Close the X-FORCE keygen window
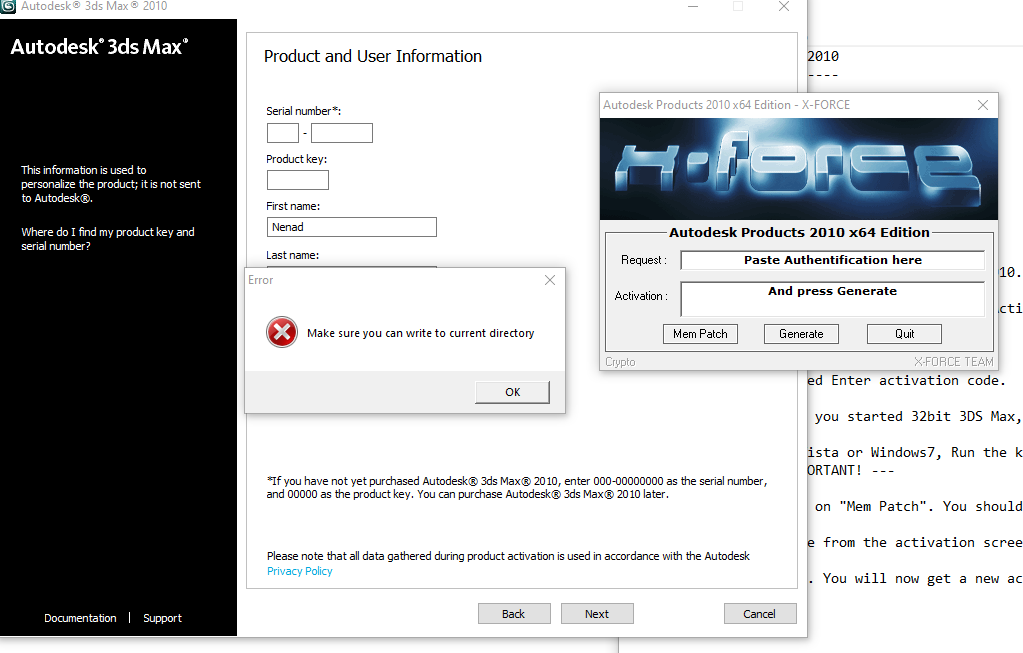This screenshot has height=653, width=1023. coord(983,105)
